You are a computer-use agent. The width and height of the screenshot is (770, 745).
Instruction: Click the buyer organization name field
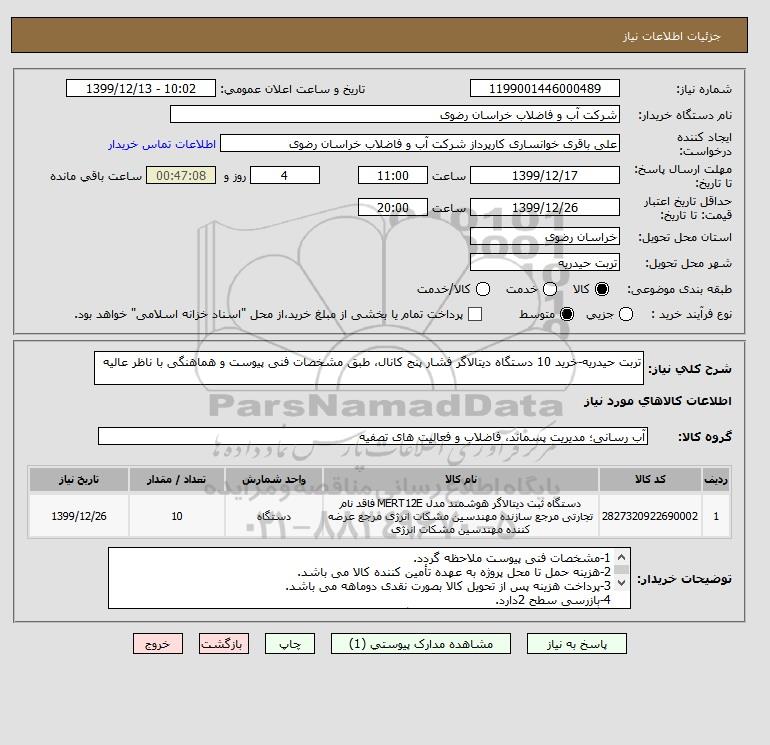(x=394, y=114)
